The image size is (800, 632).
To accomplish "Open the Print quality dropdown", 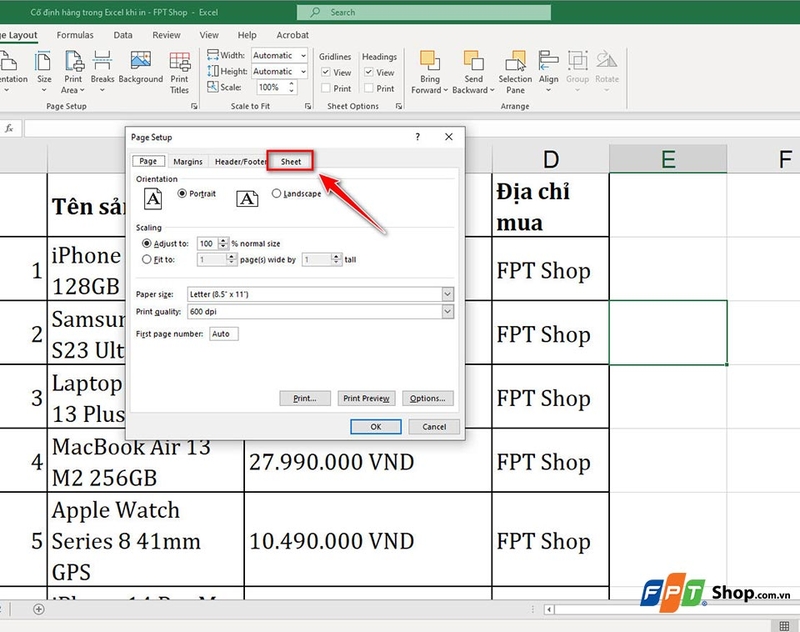I will (x=447, y=312).
